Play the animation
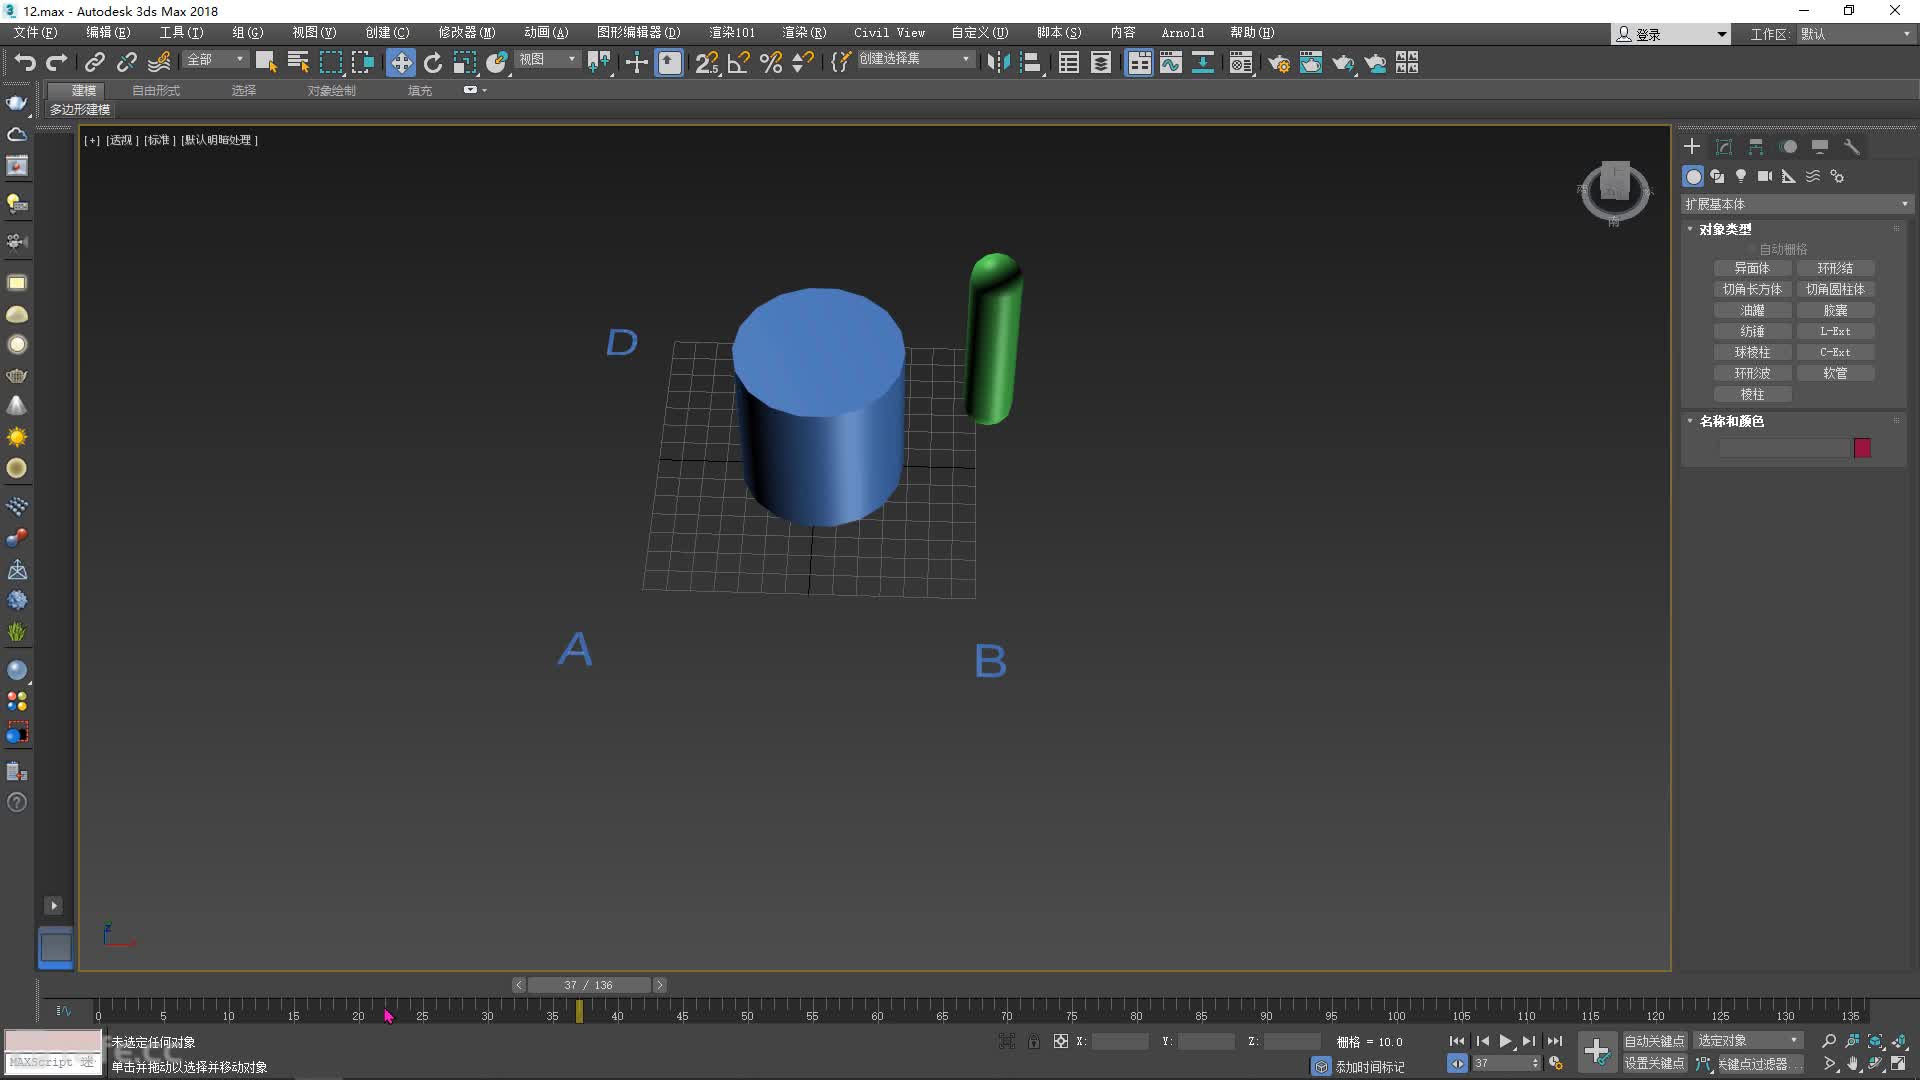Image resolution: width=1920 pixels, height=1080 pixels. pos(1505,1041)
